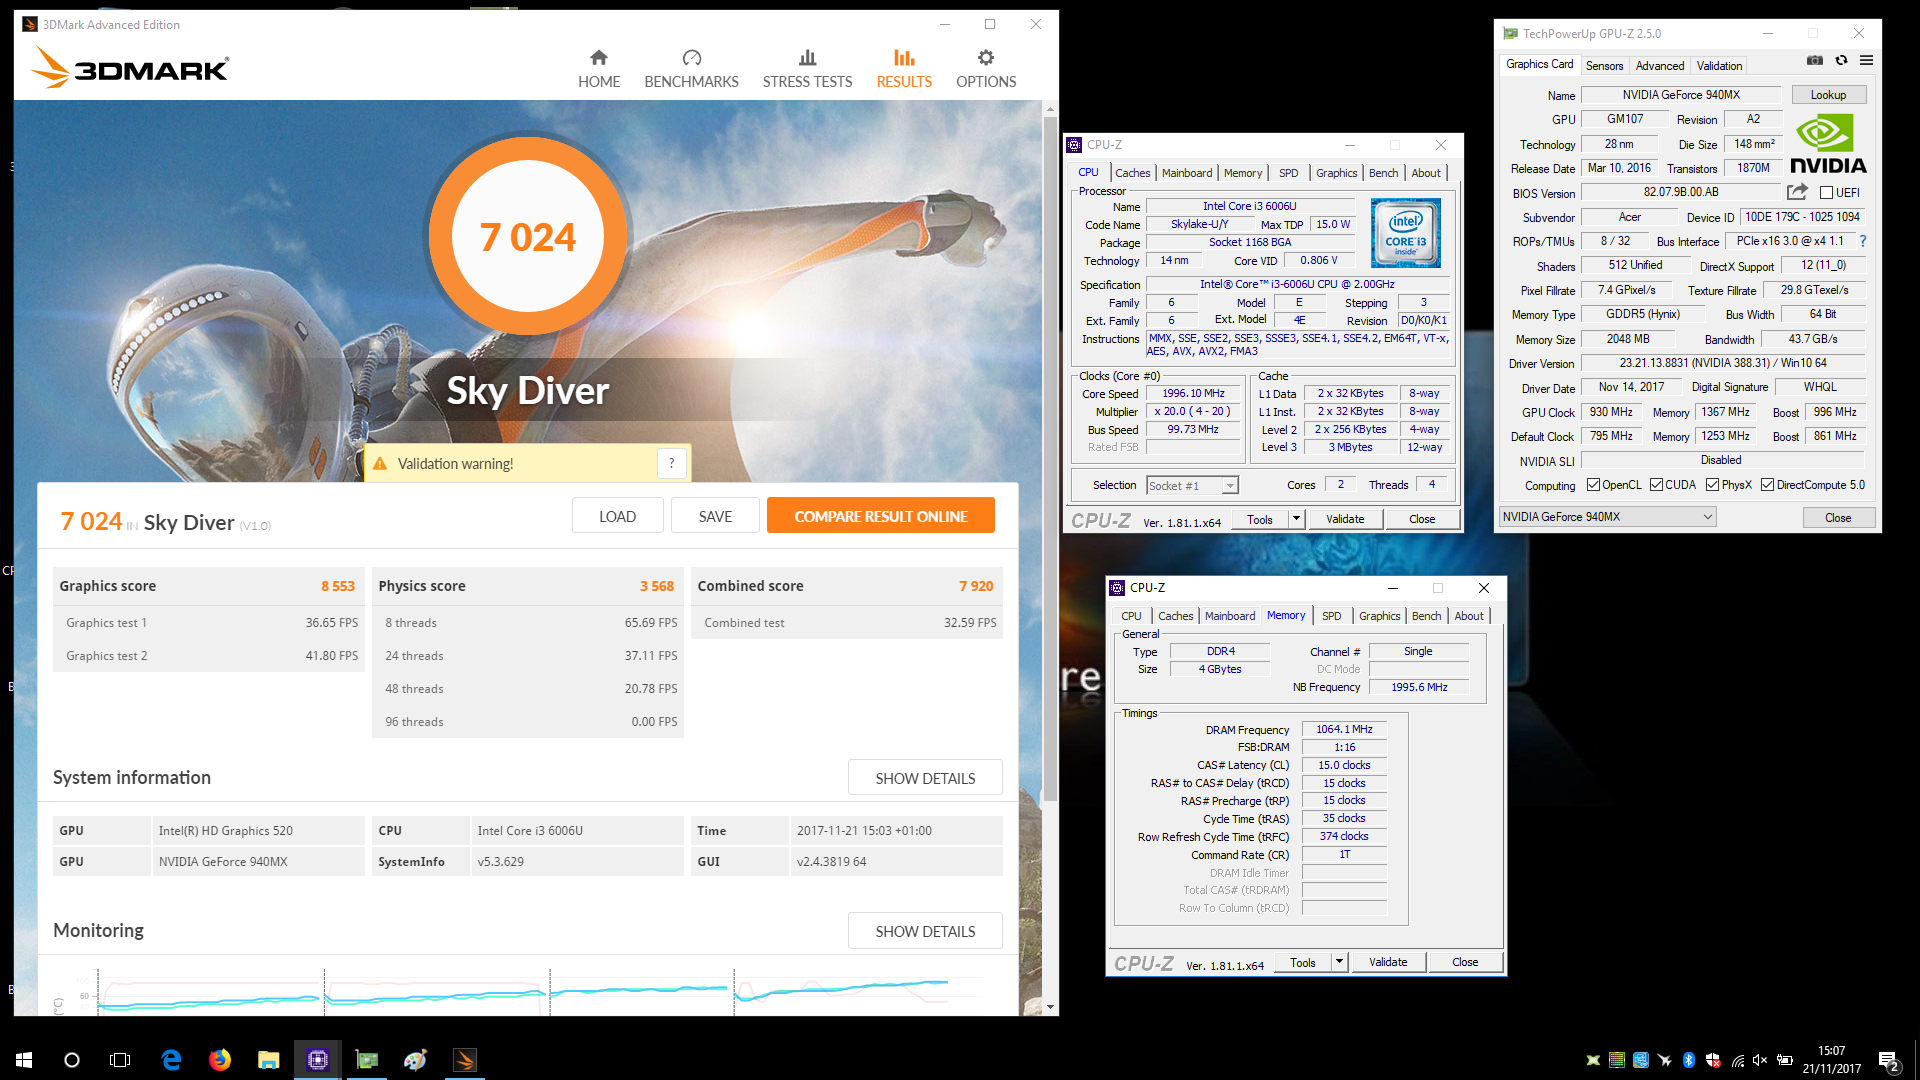Screen dimensions: 1920x1080
Task: Toggle the DirectCompute 5.0 checkbox
Action: (1767, 485)
